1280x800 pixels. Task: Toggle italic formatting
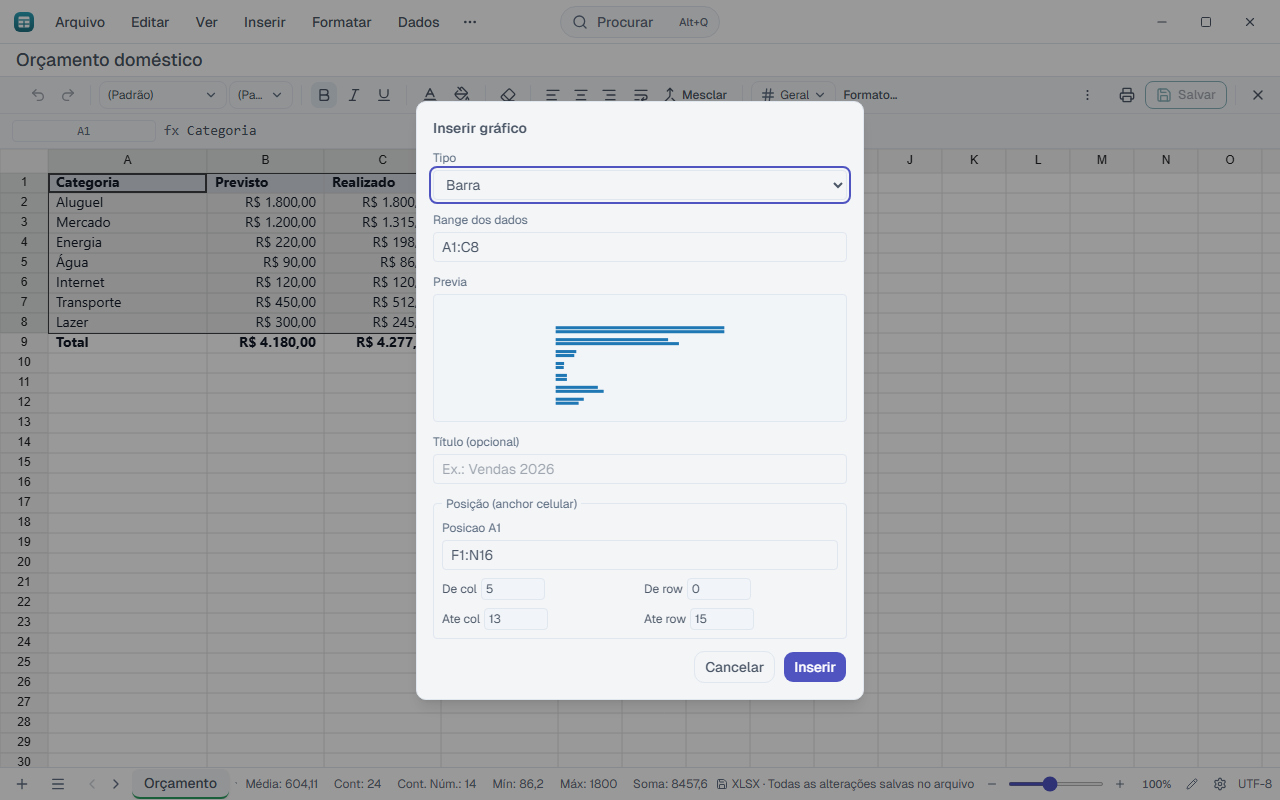pyautogui.click(x=353, y=95)
